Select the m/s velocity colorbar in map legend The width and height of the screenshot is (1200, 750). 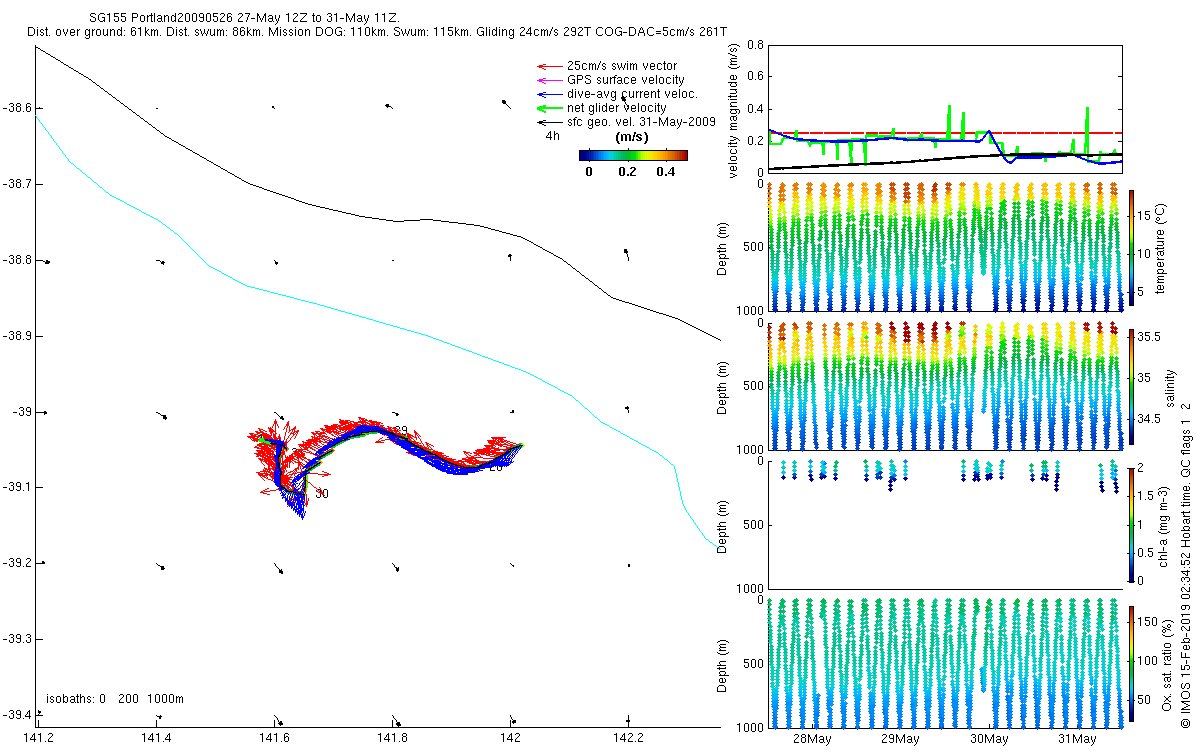[633, 155]
